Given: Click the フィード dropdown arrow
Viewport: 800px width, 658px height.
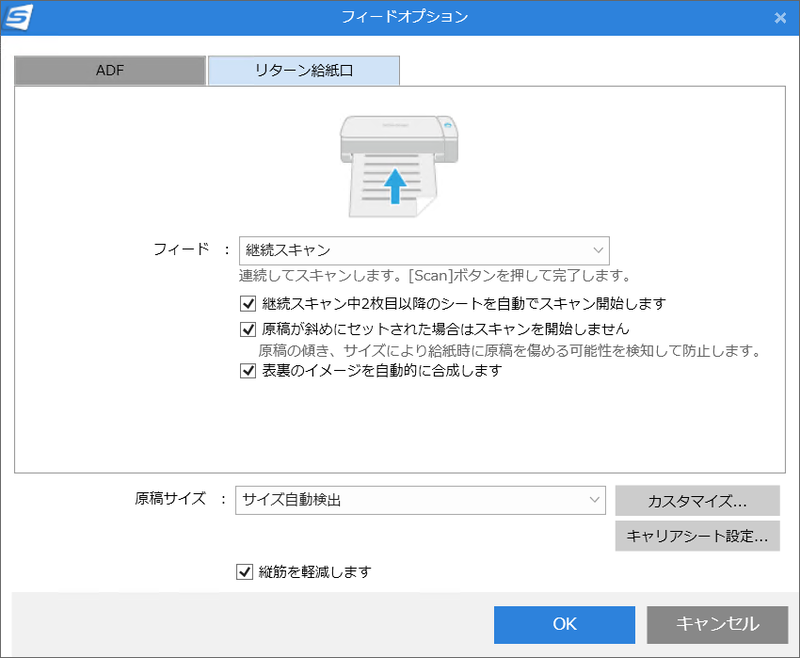Looking at the screenshot, I should 597,250.
